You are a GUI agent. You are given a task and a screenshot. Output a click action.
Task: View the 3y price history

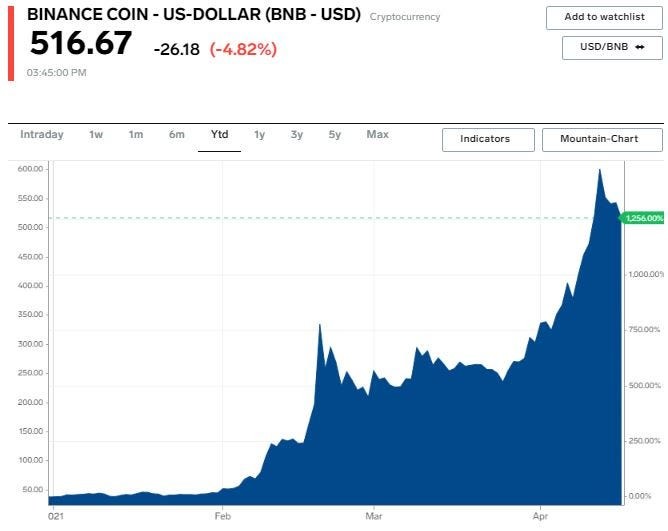297,135
